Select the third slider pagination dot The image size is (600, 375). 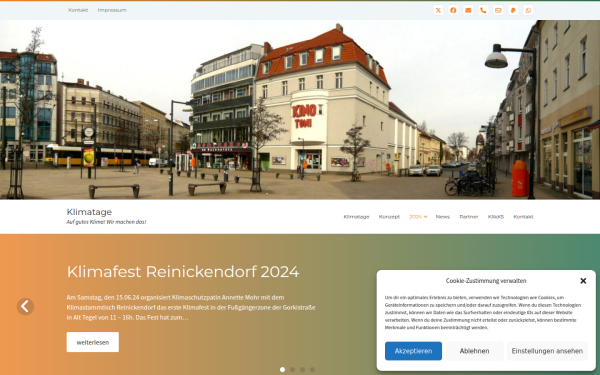(302, 370)
